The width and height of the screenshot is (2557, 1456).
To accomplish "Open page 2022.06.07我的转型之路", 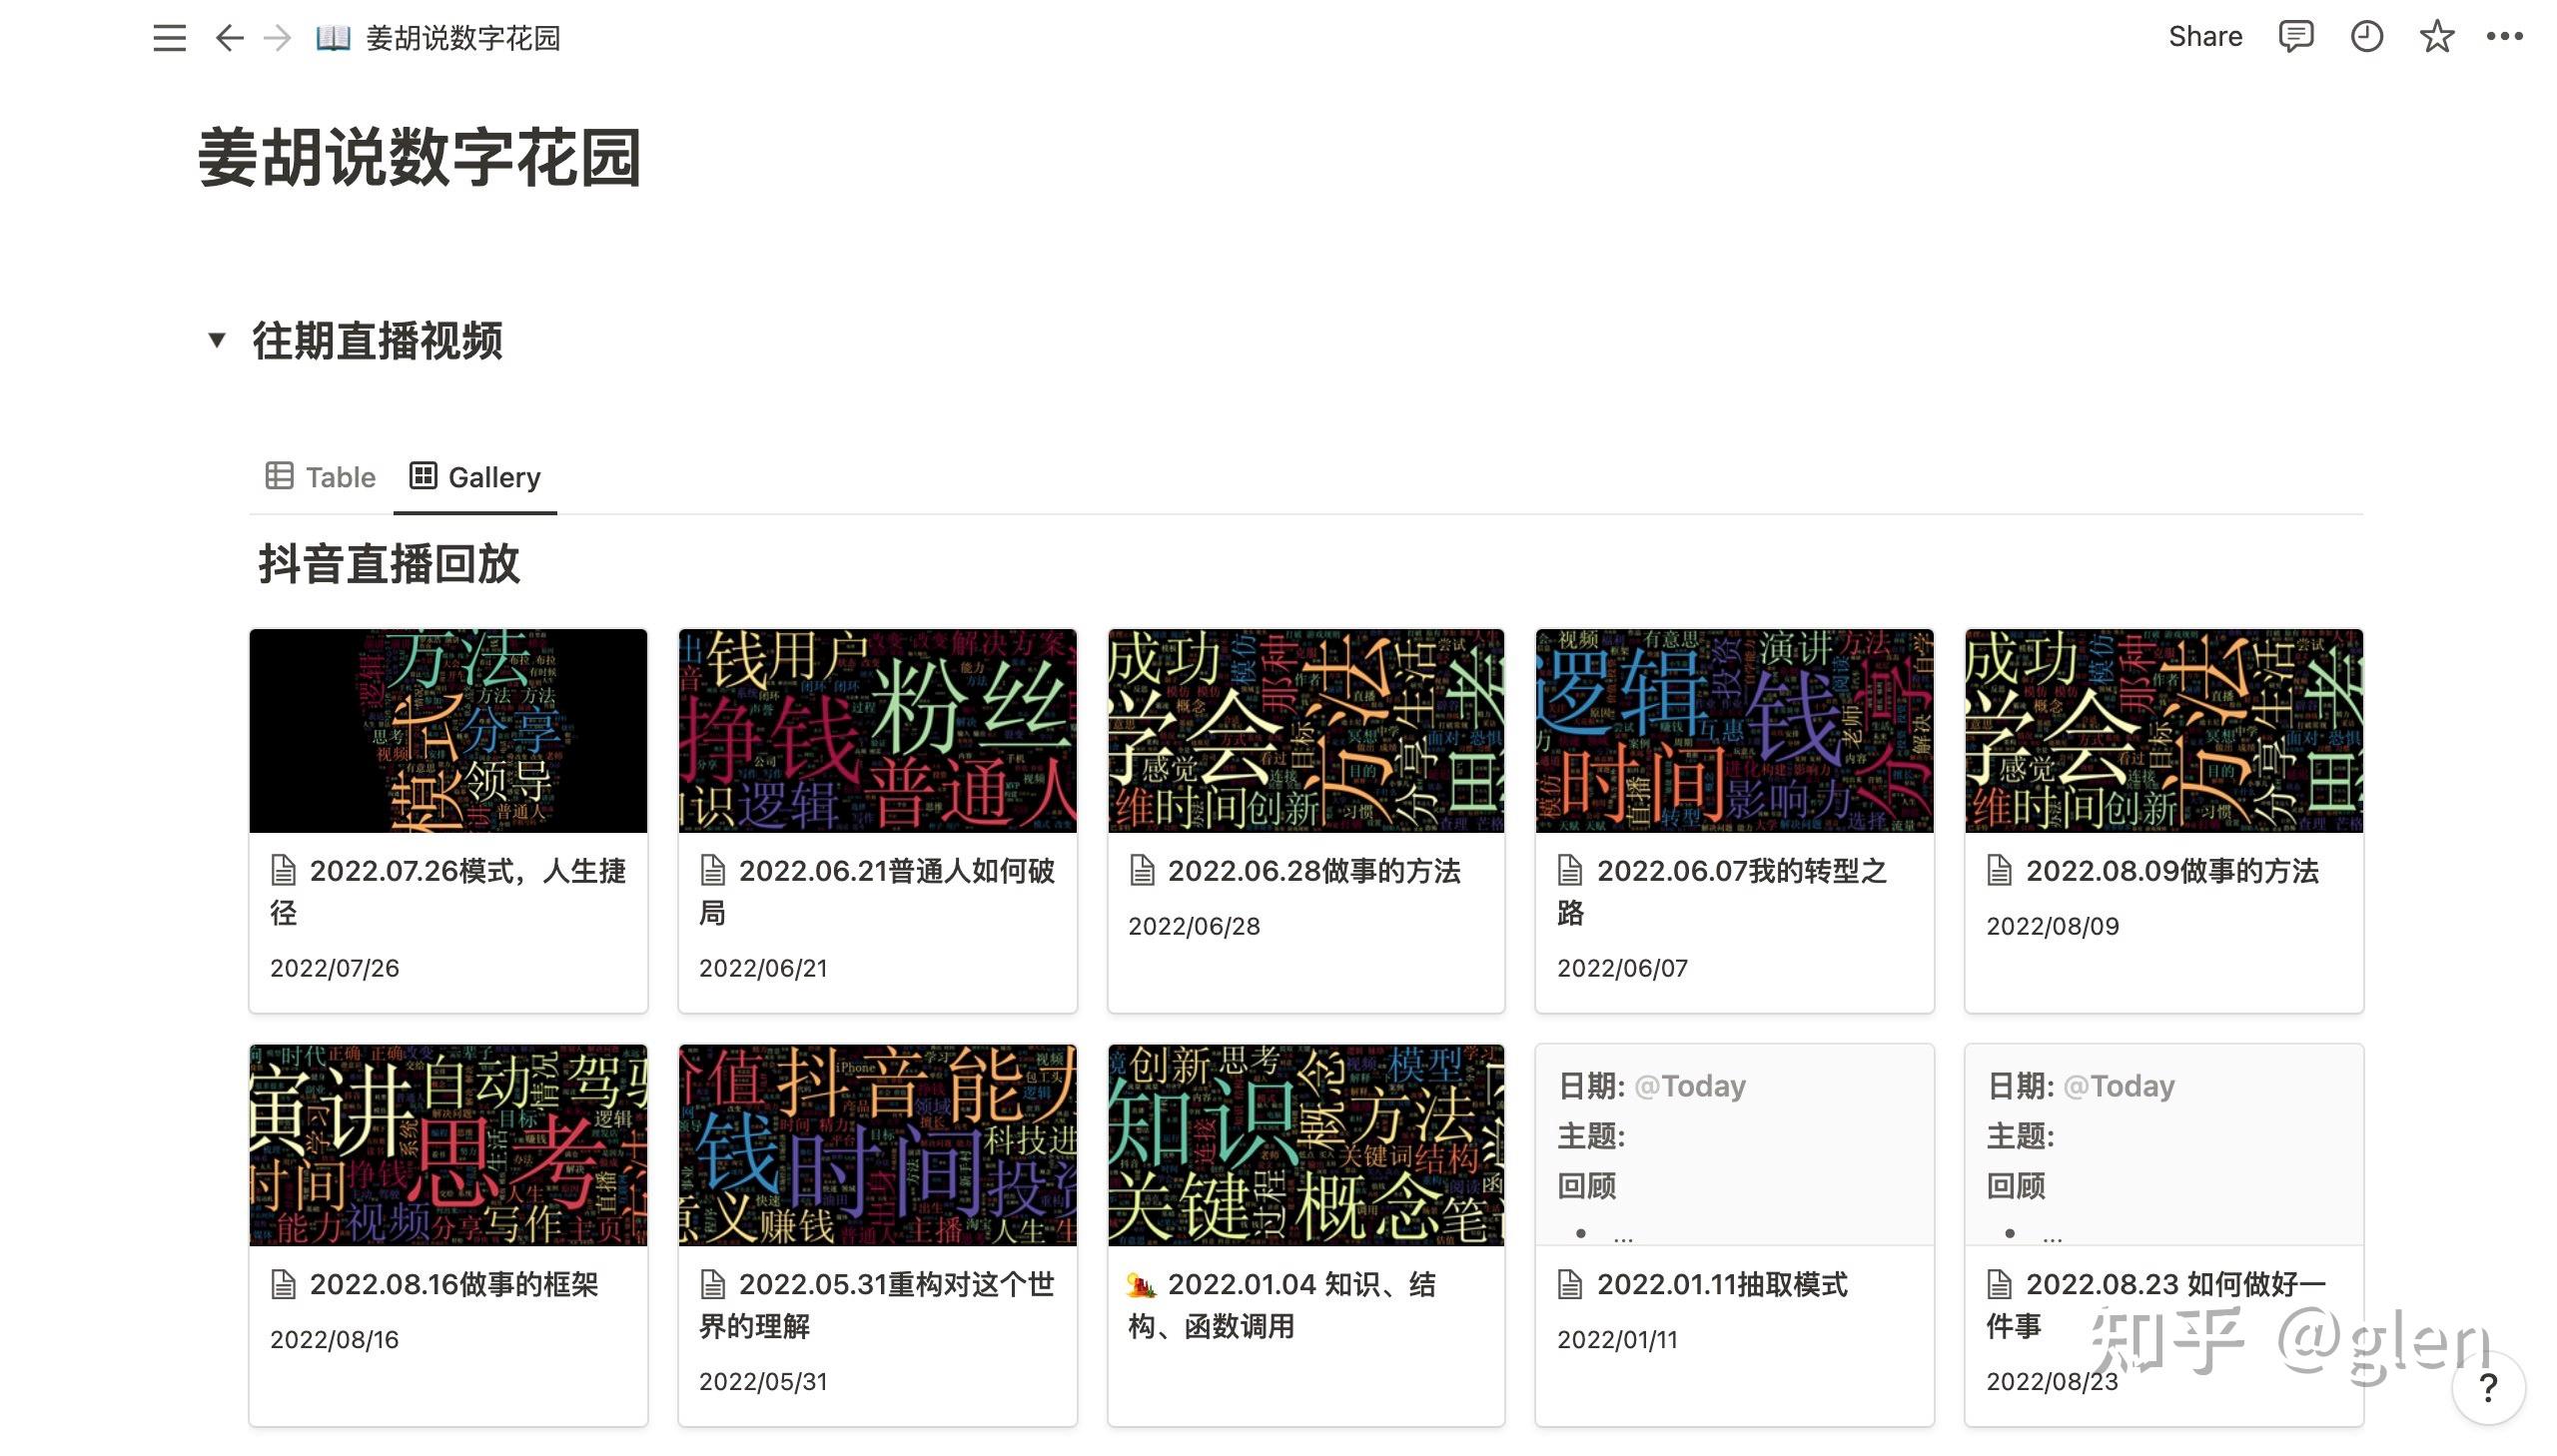I will tap(1723, 891).
